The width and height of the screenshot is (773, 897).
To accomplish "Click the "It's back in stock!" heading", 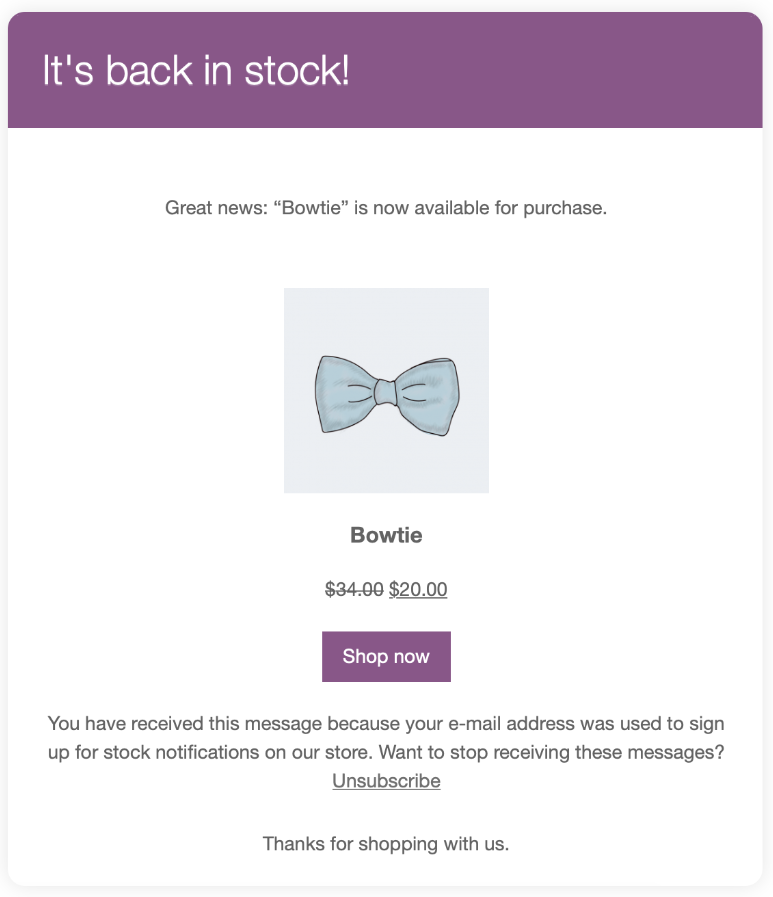I will tap(196, 71).
